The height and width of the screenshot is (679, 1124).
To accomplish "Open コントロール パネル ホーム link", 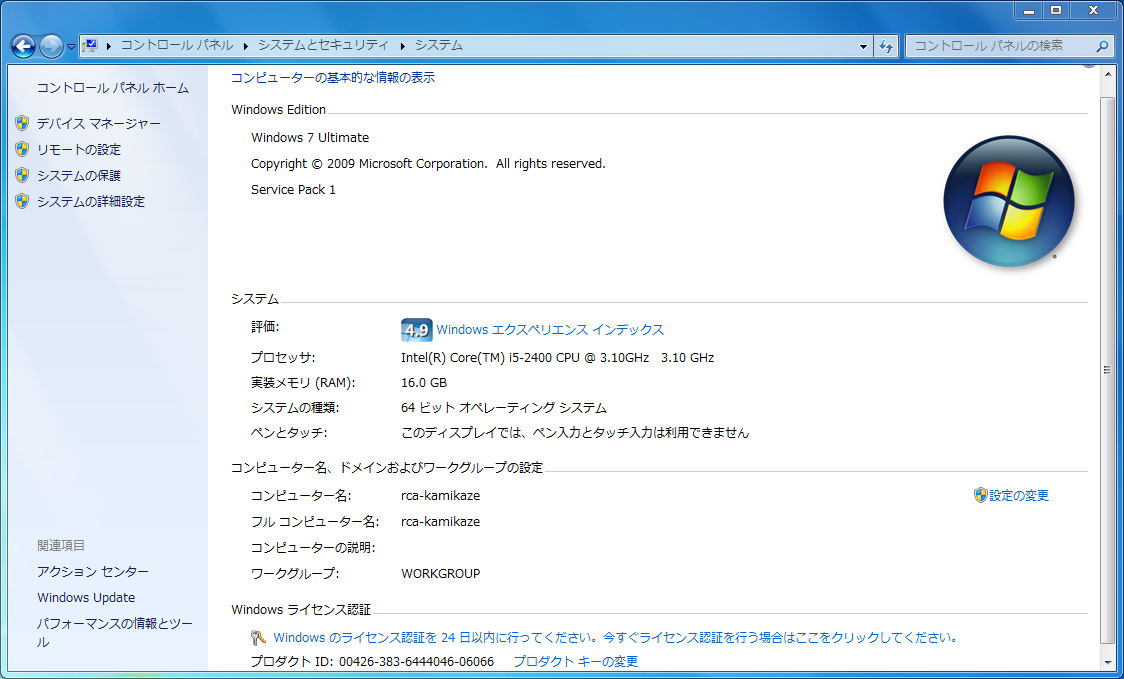I will 113,88.
